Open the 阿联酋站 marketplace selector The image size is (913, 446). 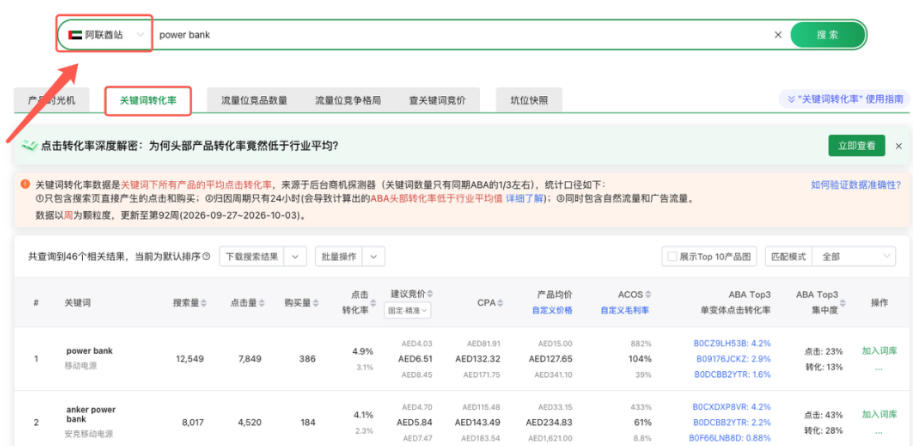[105, 35]
